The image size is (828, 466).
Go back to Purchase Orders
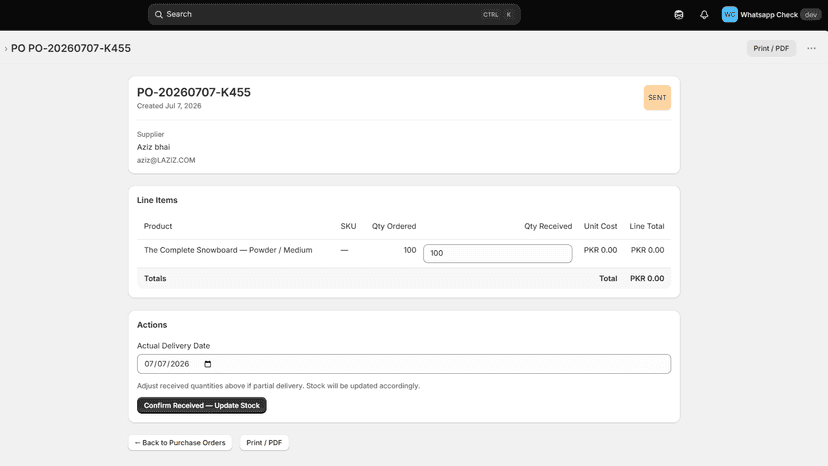[x=180, y=443]
